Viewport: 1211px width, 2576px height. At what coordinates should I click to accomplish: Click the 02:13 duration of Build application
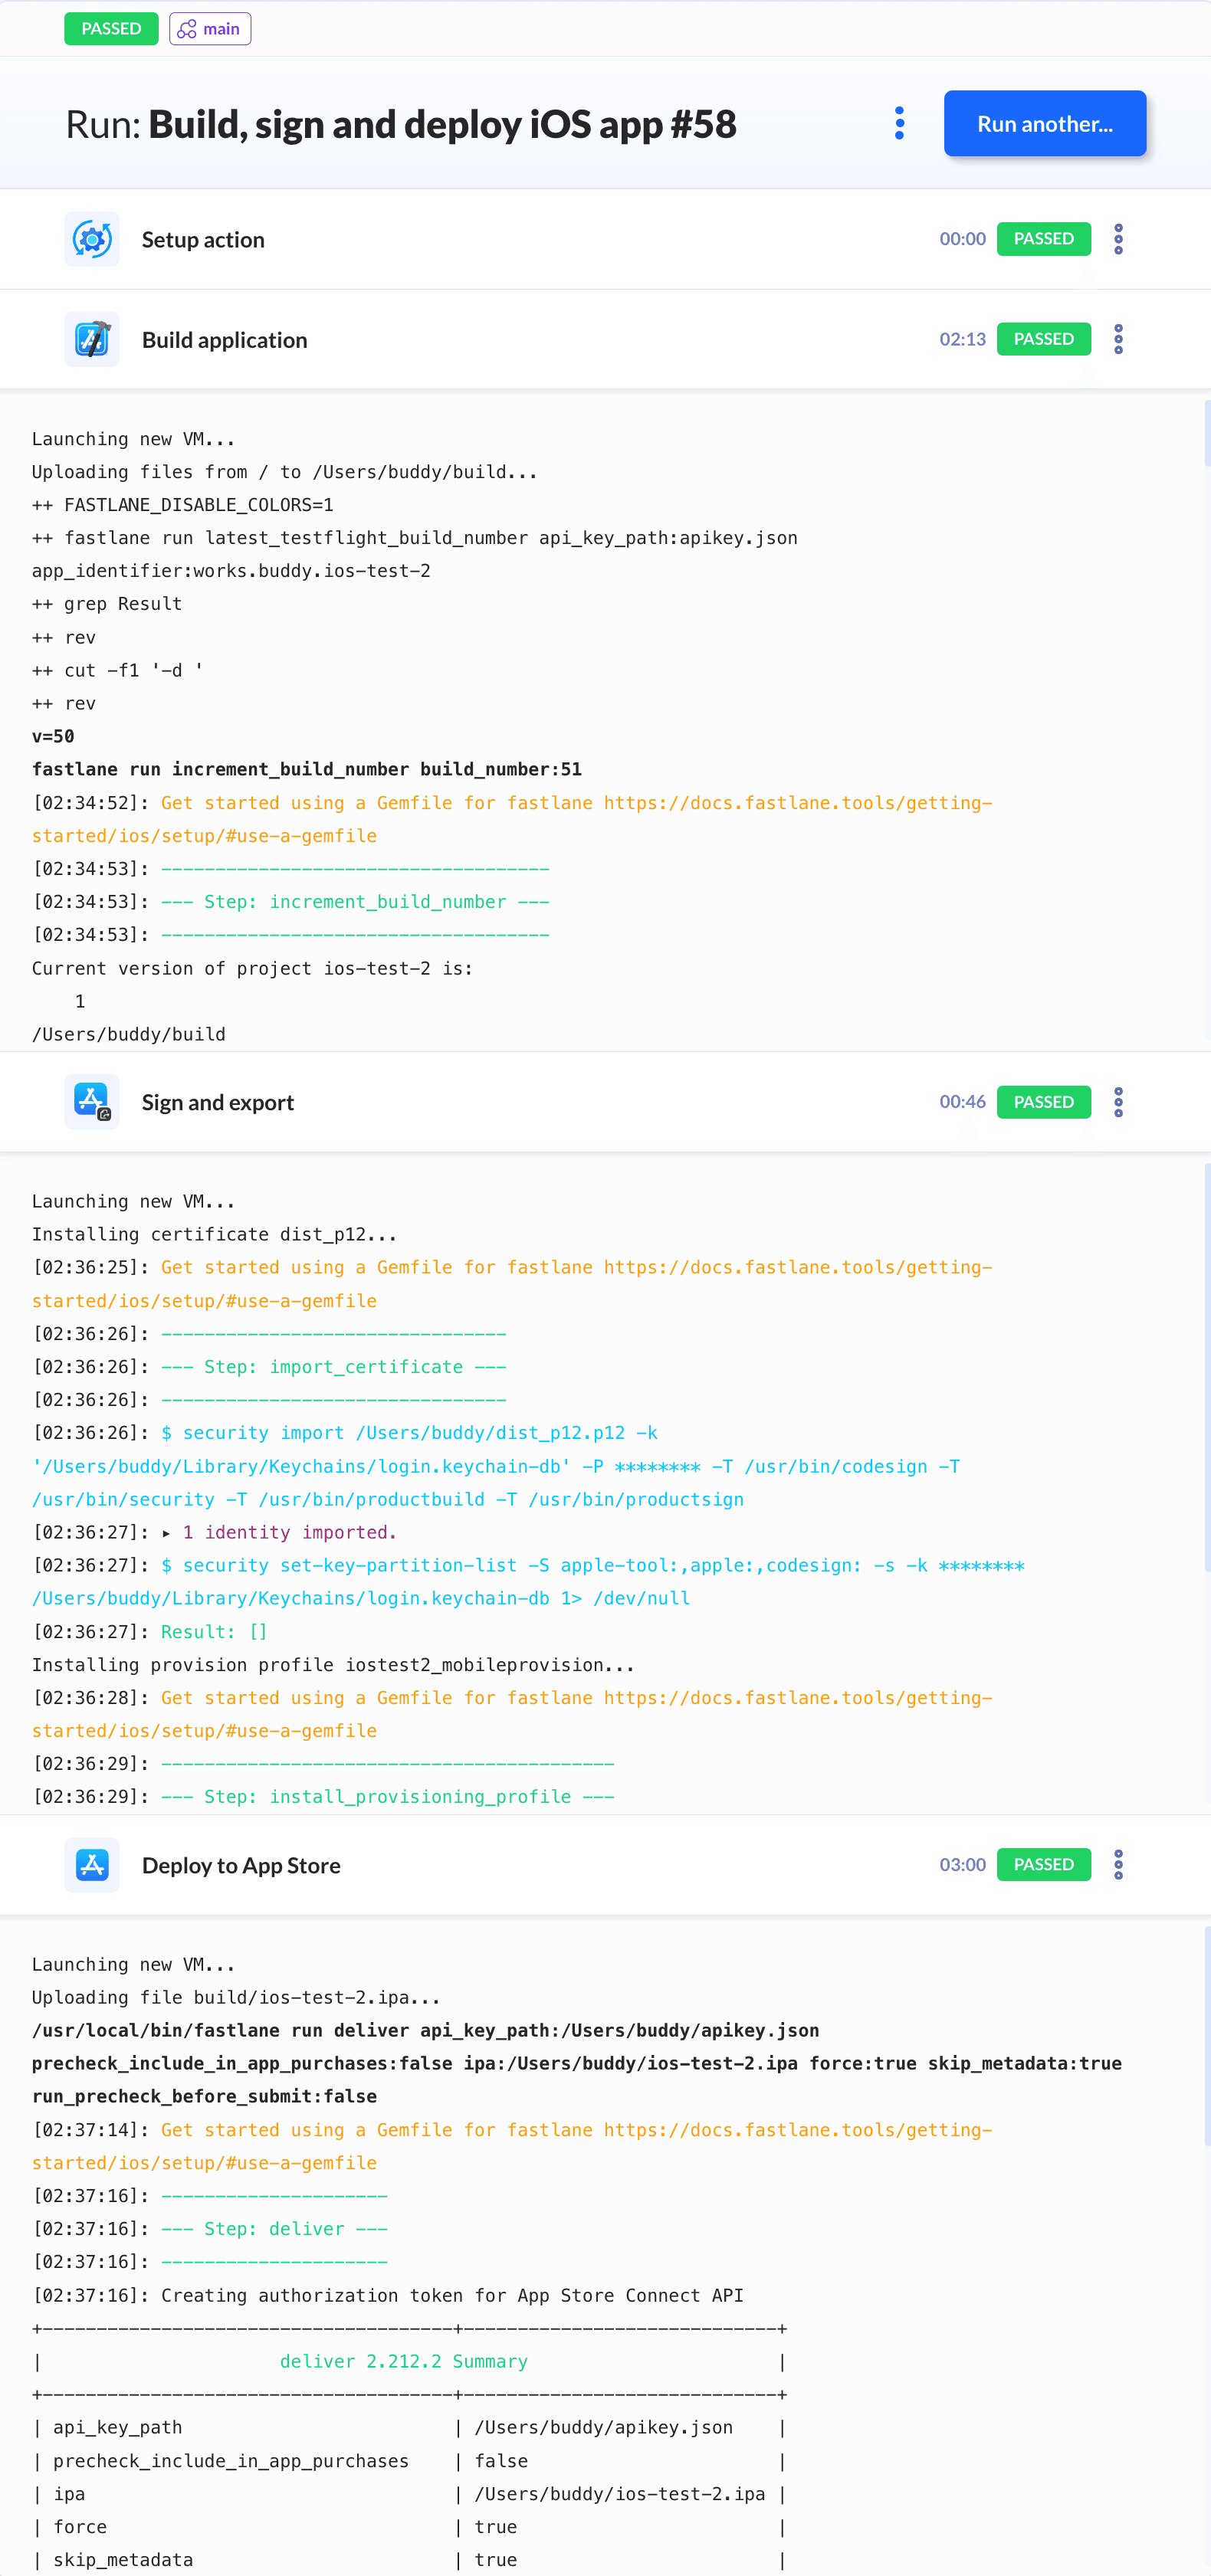pos(962,339)
